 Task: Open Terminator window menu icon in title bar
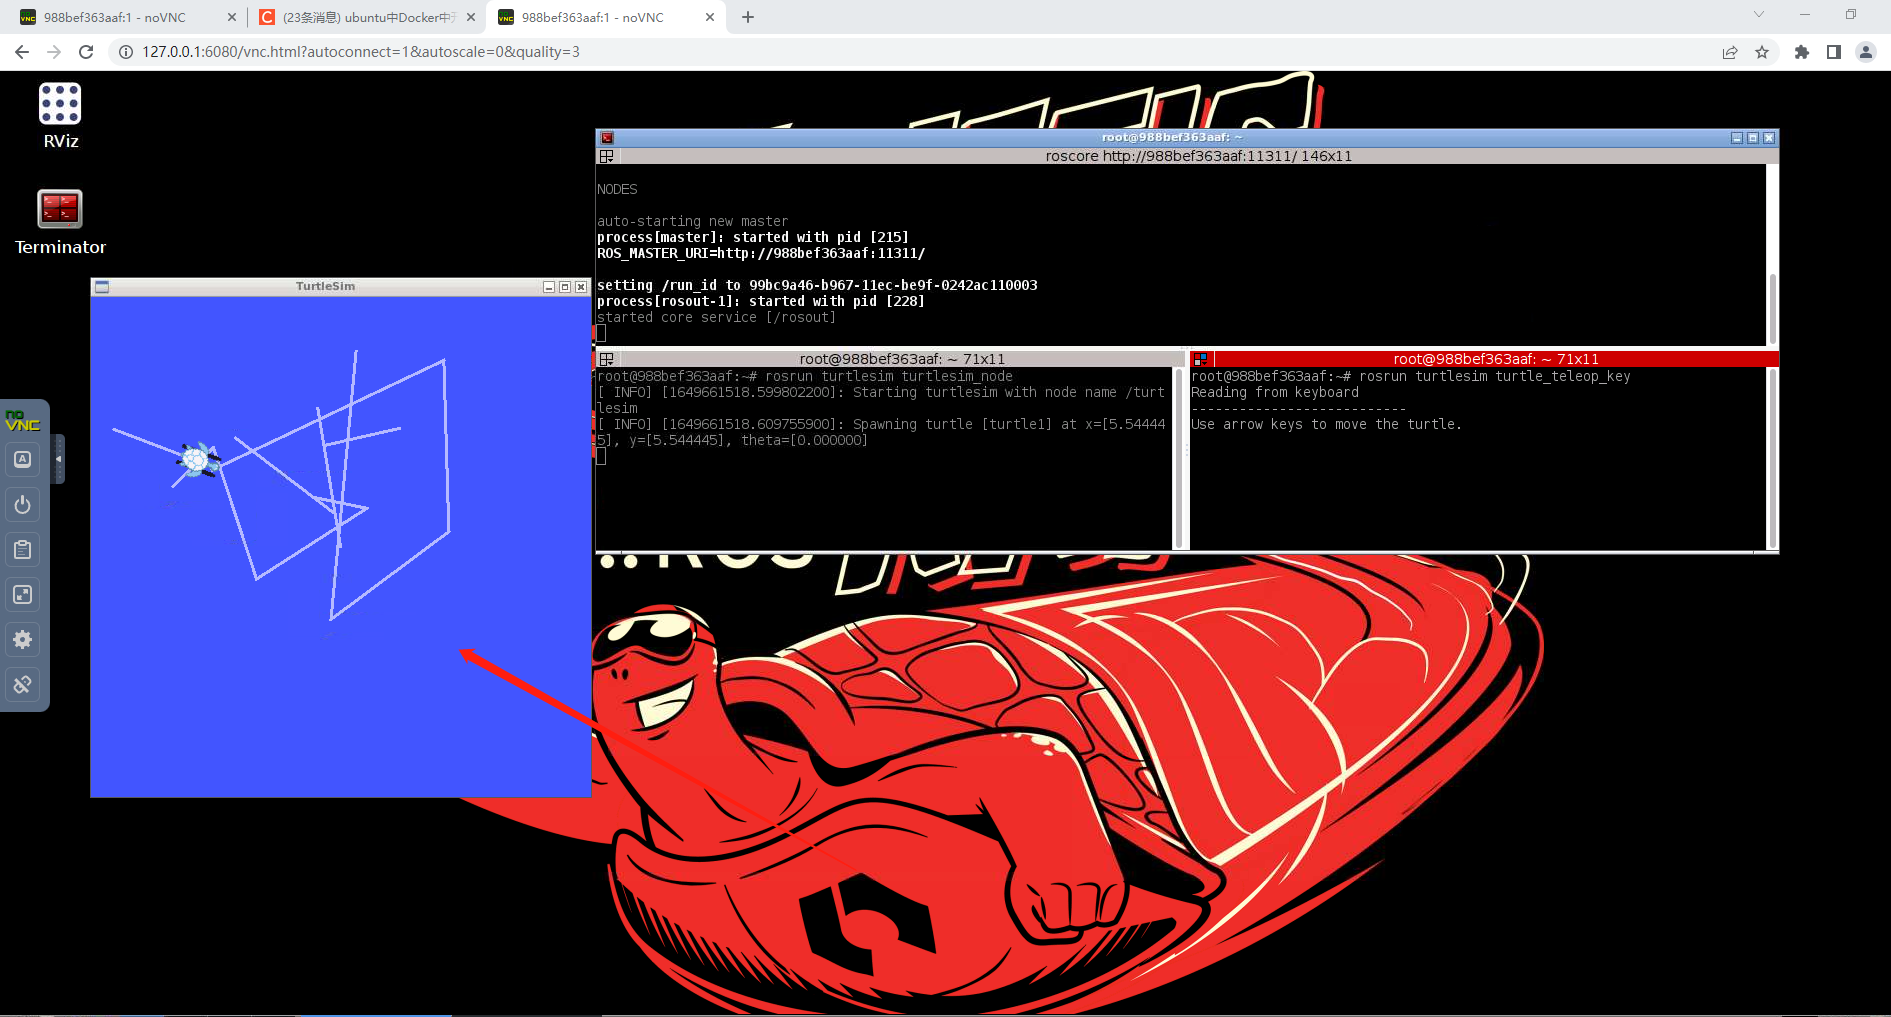[x=607, y=138]
